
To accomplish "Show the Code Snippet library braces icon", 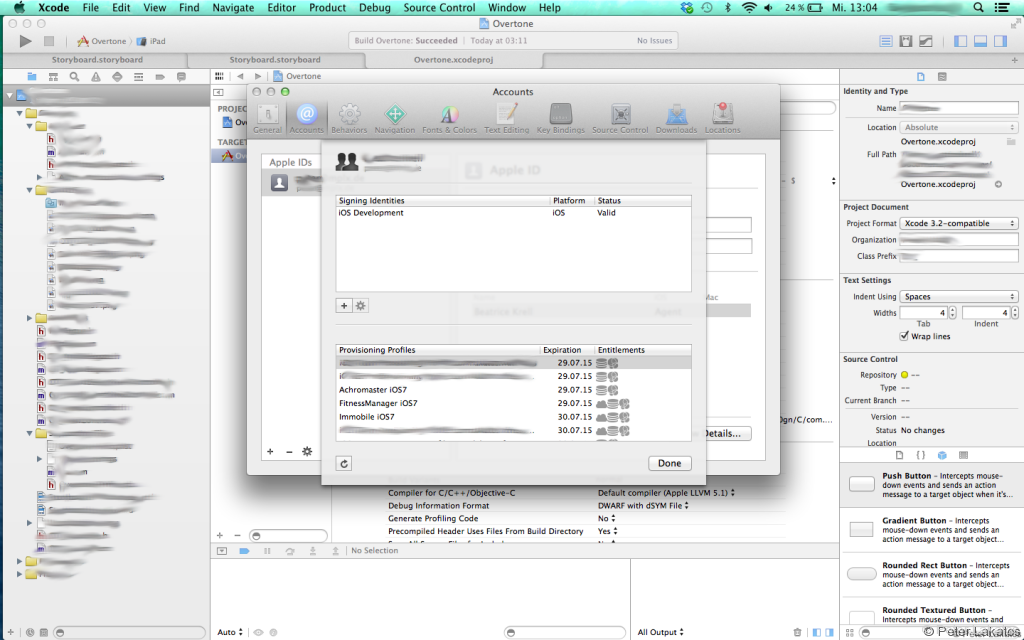I will (921, 455).
